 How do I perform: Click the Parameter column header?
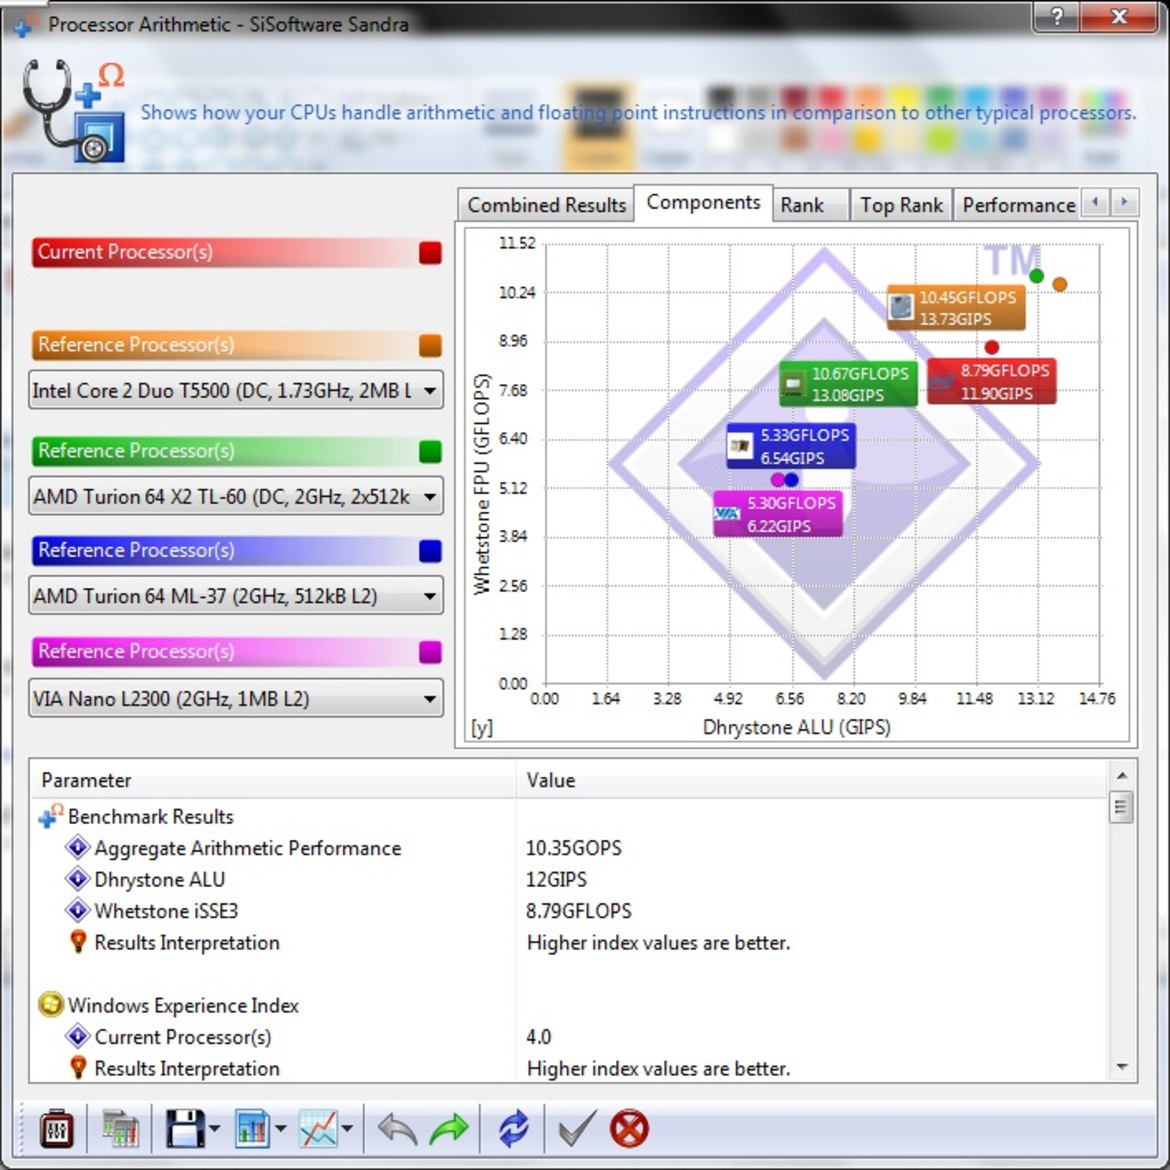click(x=273, y=780)
